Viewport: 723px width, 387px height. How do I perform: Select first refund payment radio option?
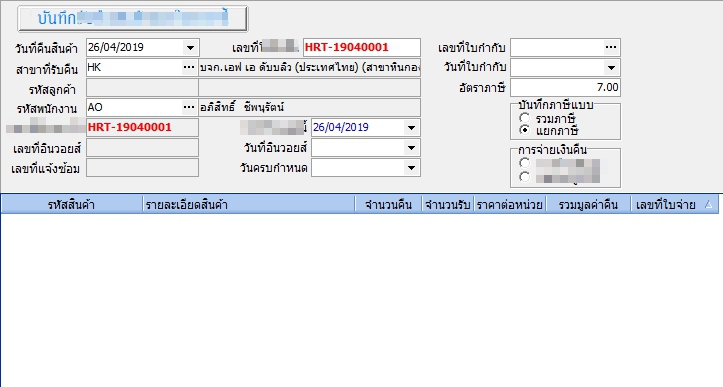[524, 163]
